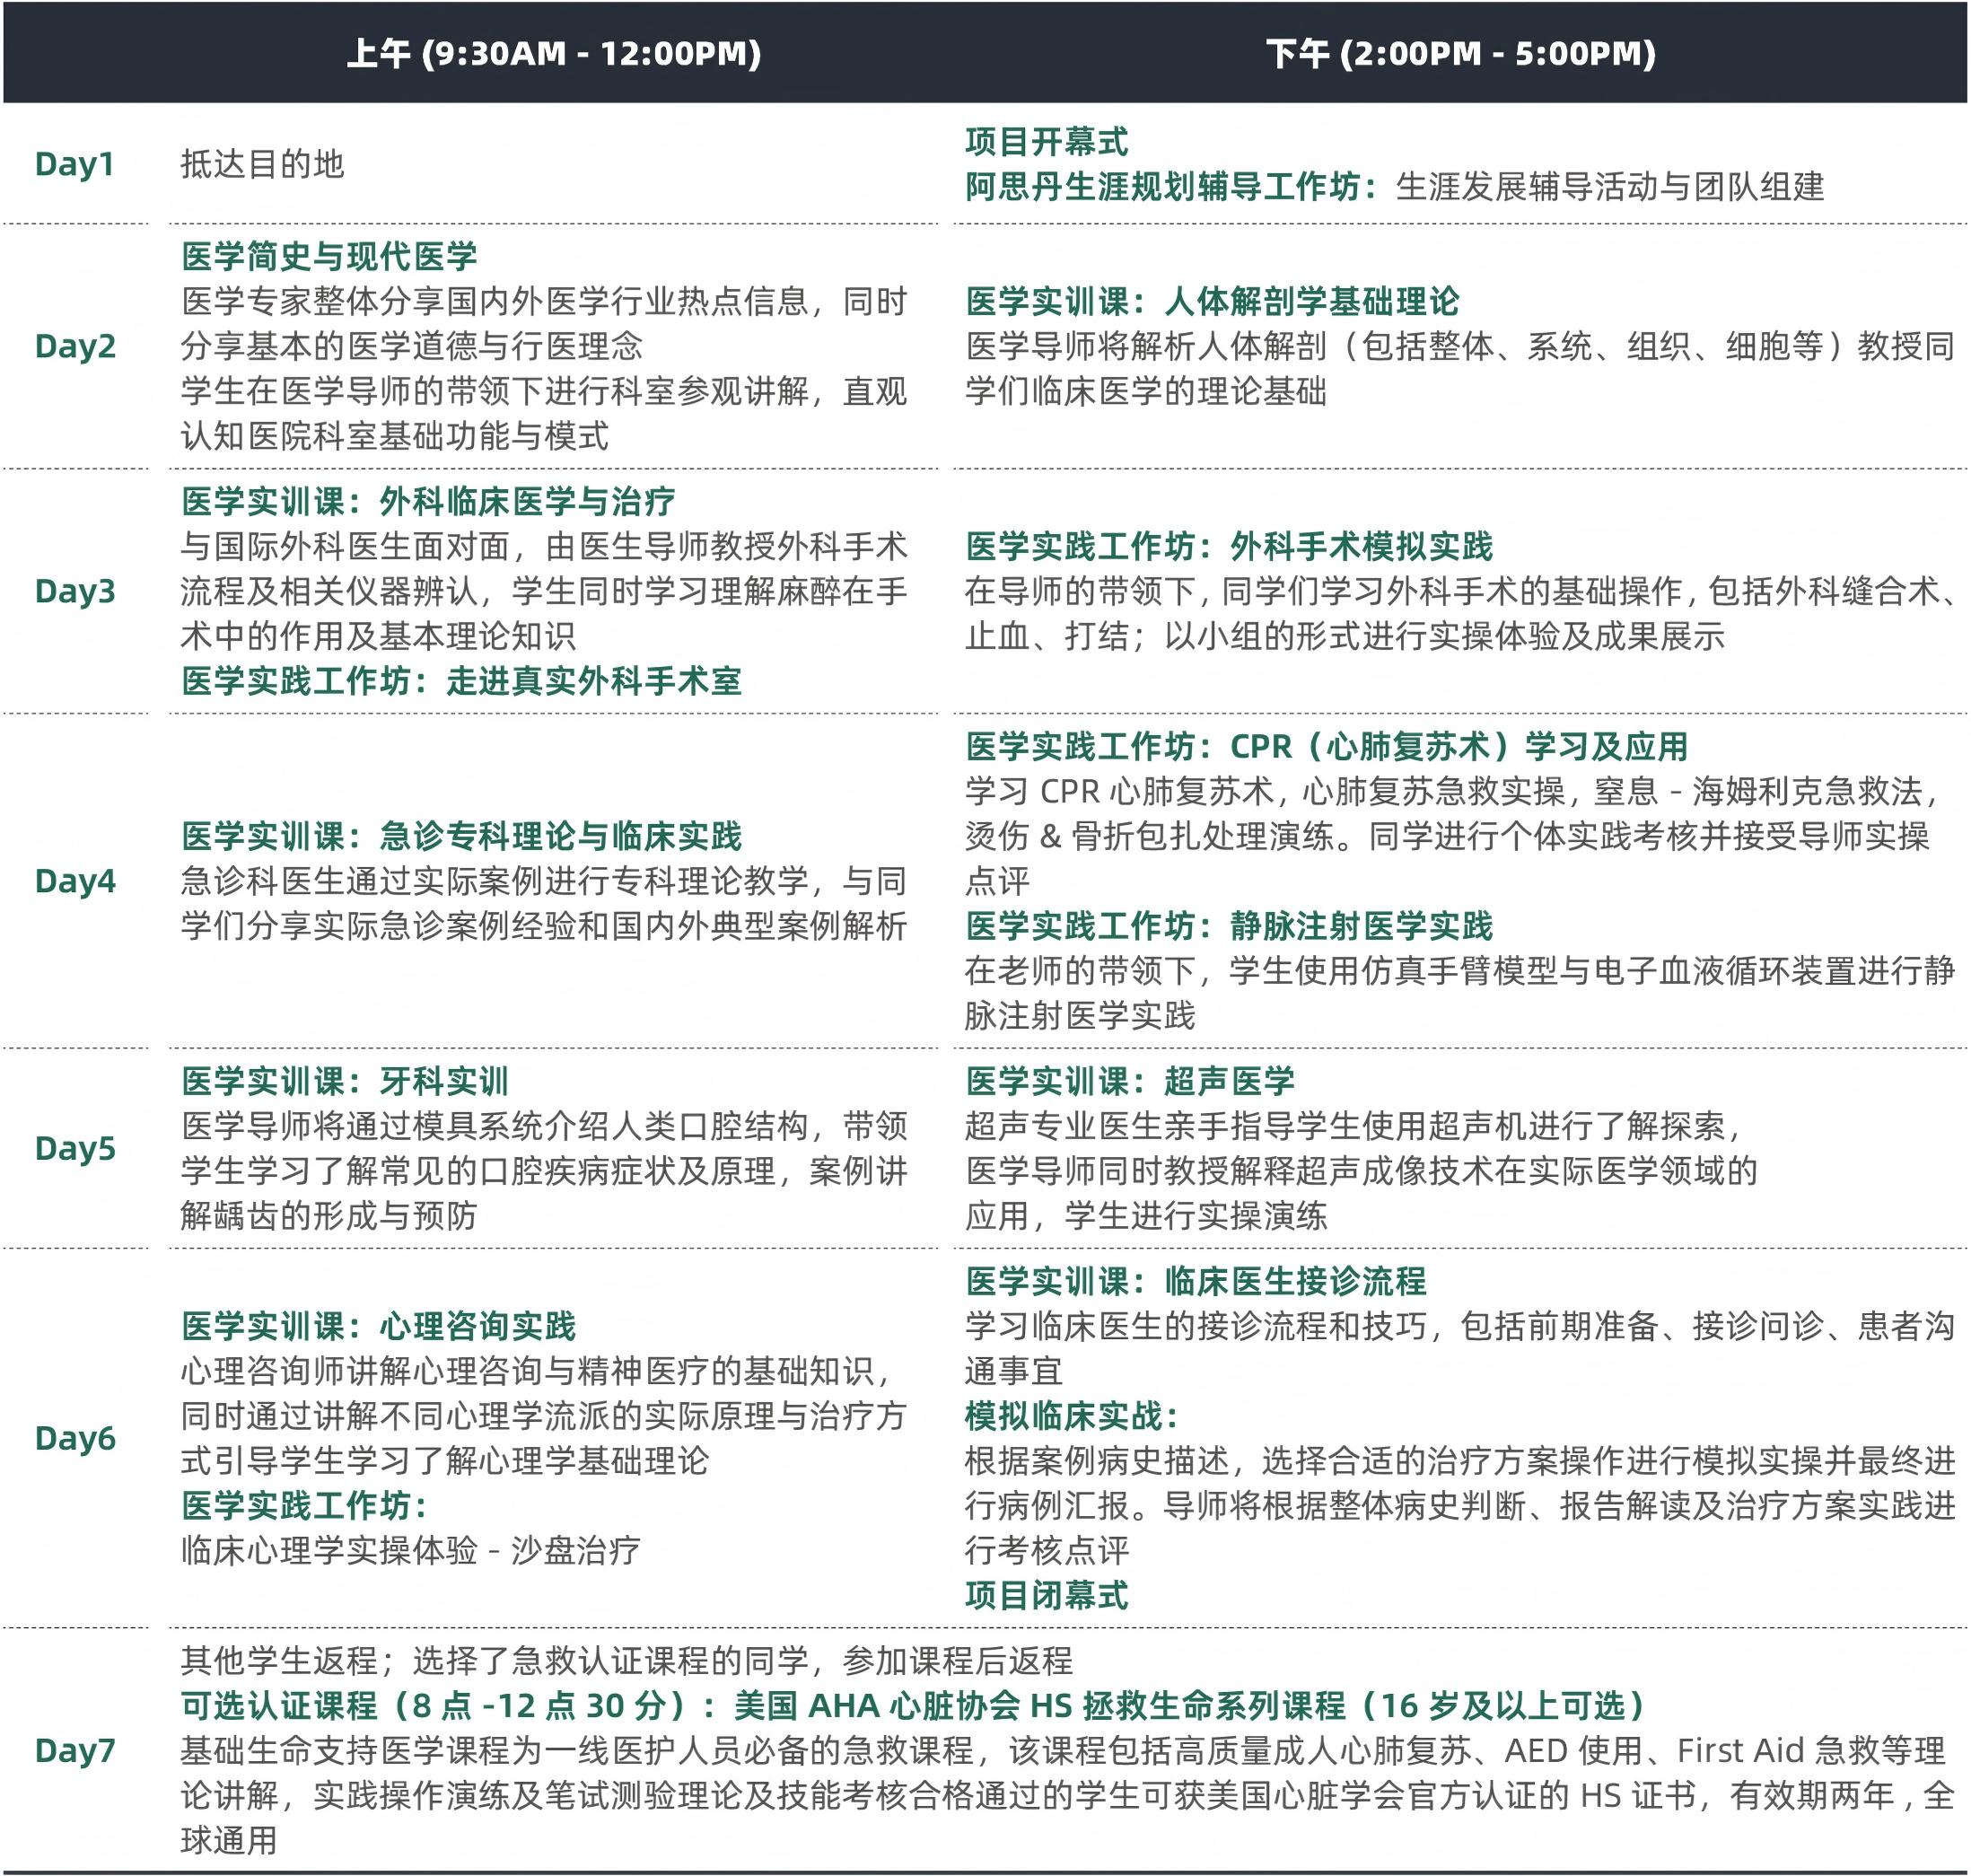Click the 超声医学 course title
Image resolution: width=1971 pixels, height=1876 pixels.
click(x=1228, y=1081)
